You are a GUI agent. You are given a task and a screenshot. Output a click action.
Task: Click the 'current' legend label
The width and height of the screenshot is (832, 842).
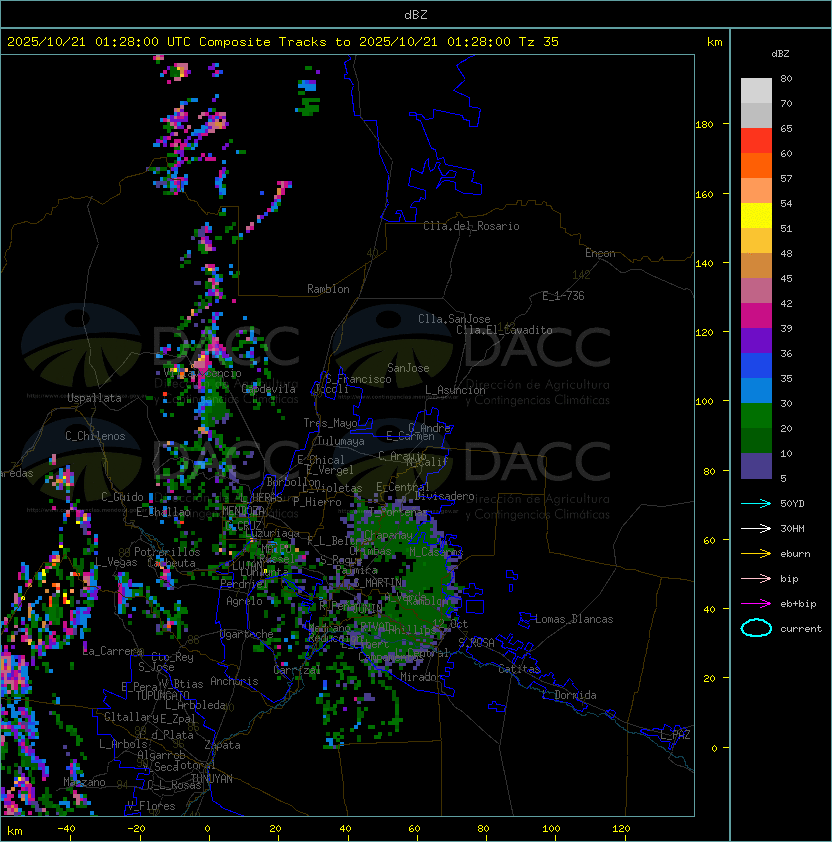(801, 629)
